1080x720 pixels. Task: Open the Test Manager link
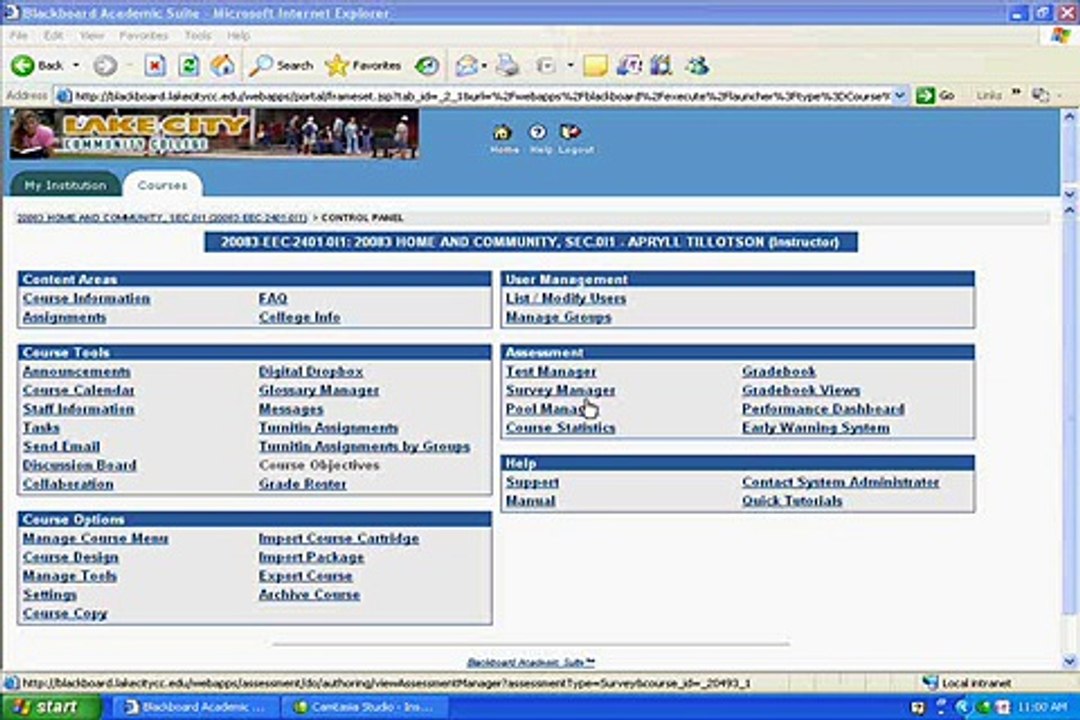point(551,371)
